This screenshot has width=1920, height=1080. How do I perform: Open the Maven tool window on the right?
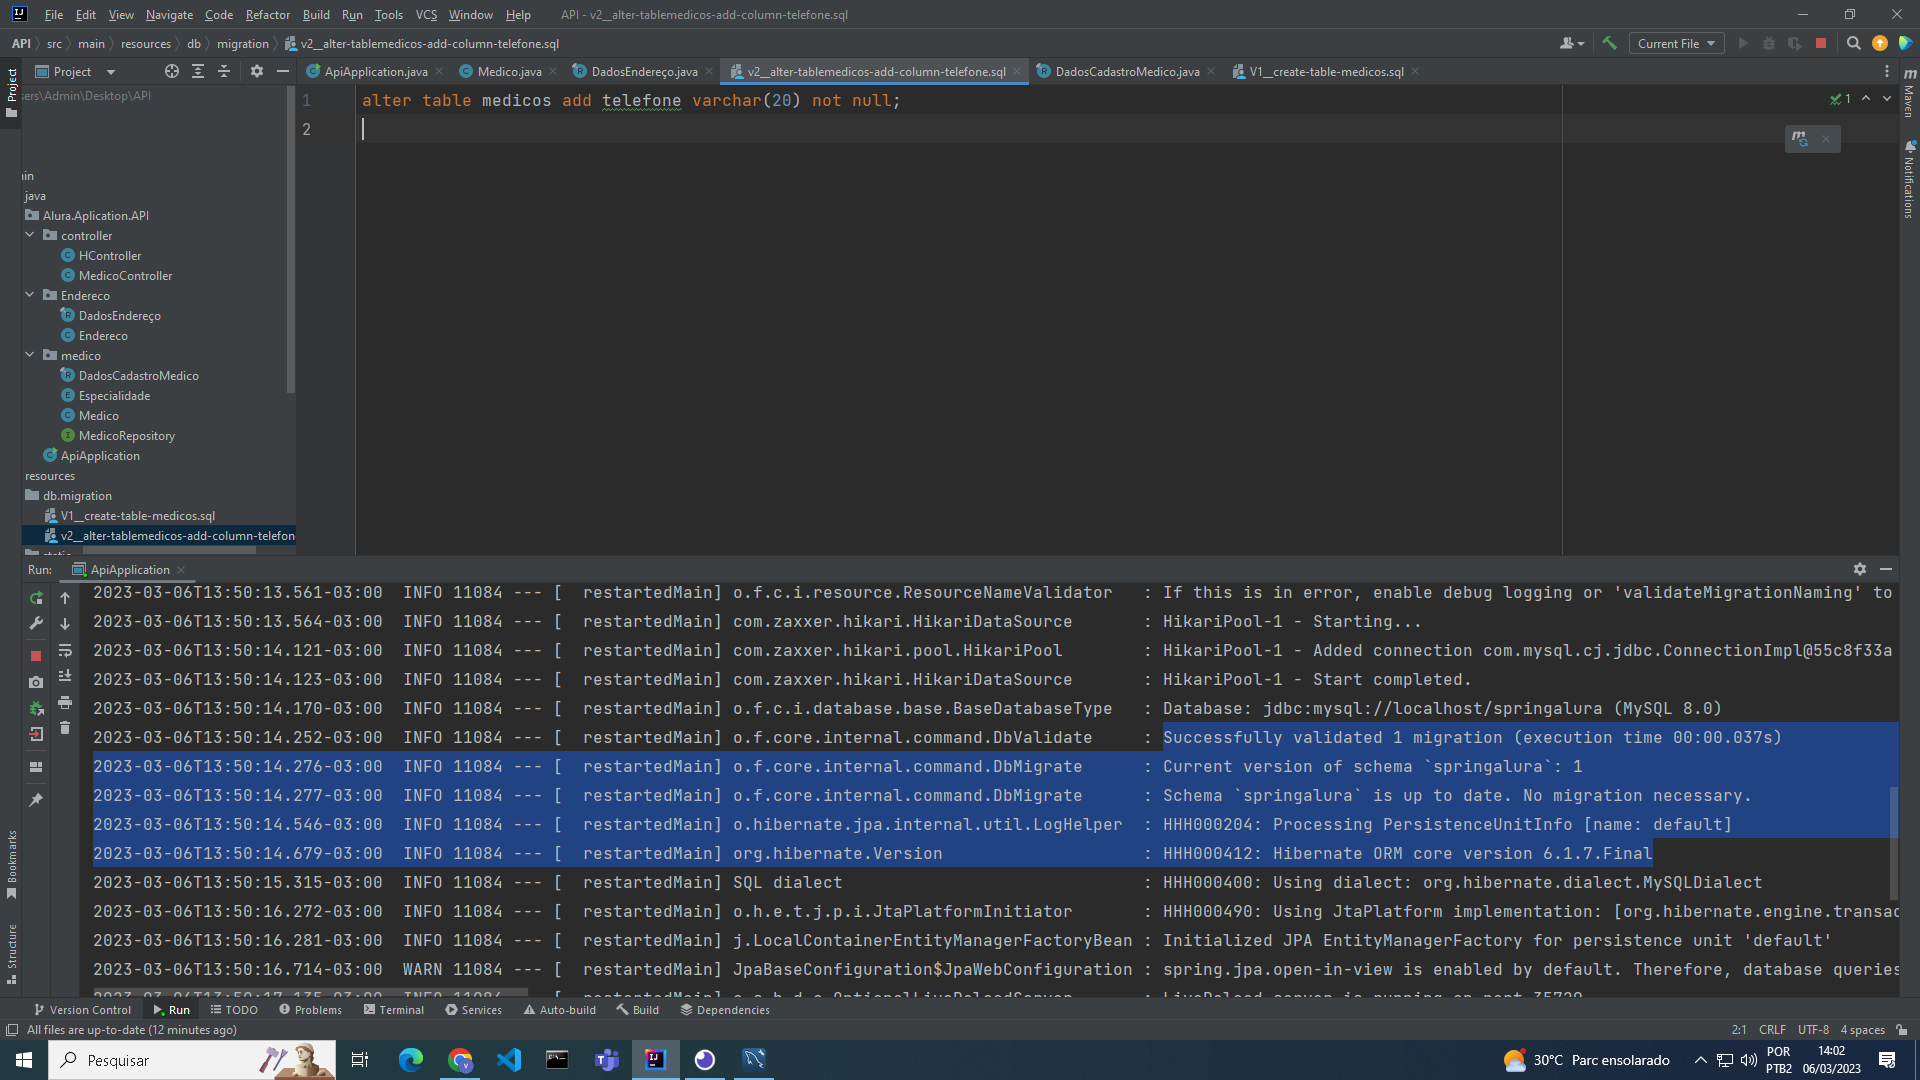[x=1909, y=92]
